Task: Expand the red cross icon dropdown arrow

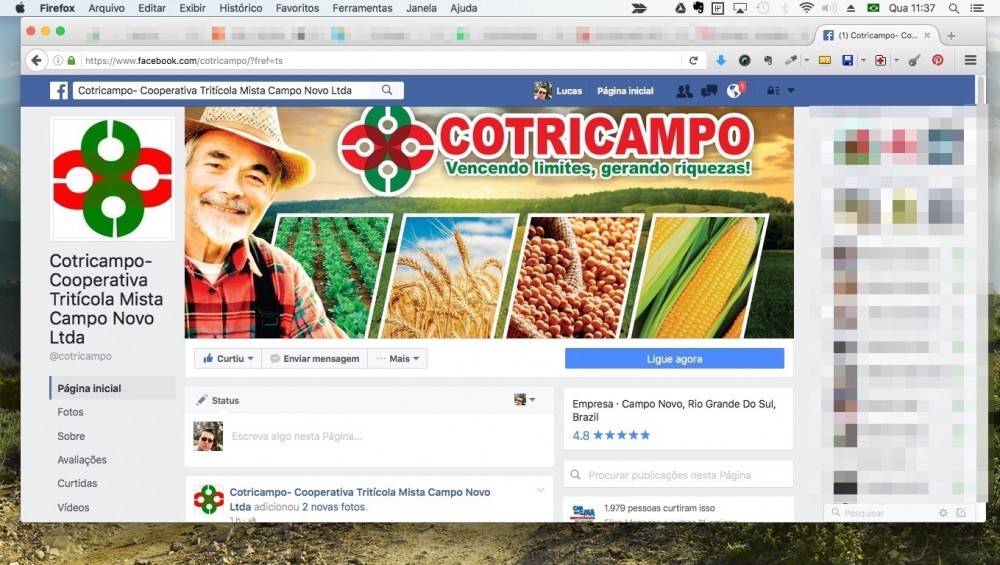Action: click(896, 61)
